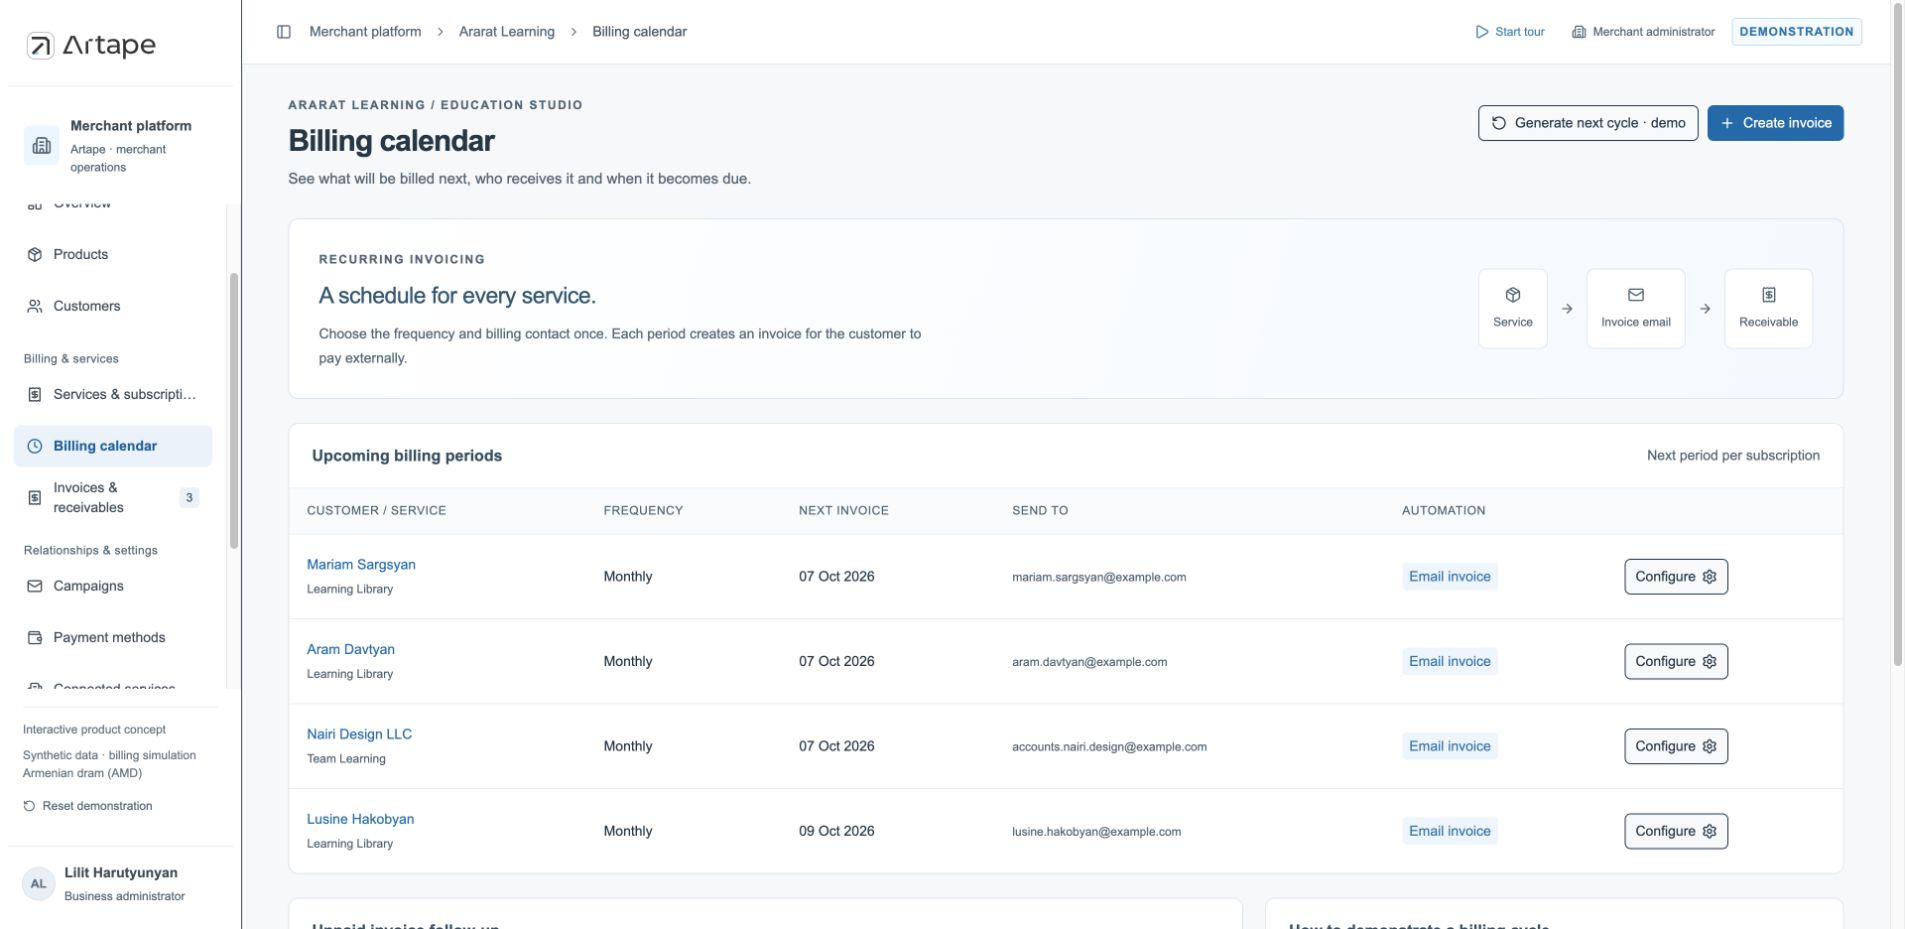1905x929 pixels.
Task: Click the Service cube icon card
Action: (x=1513, y=308)
